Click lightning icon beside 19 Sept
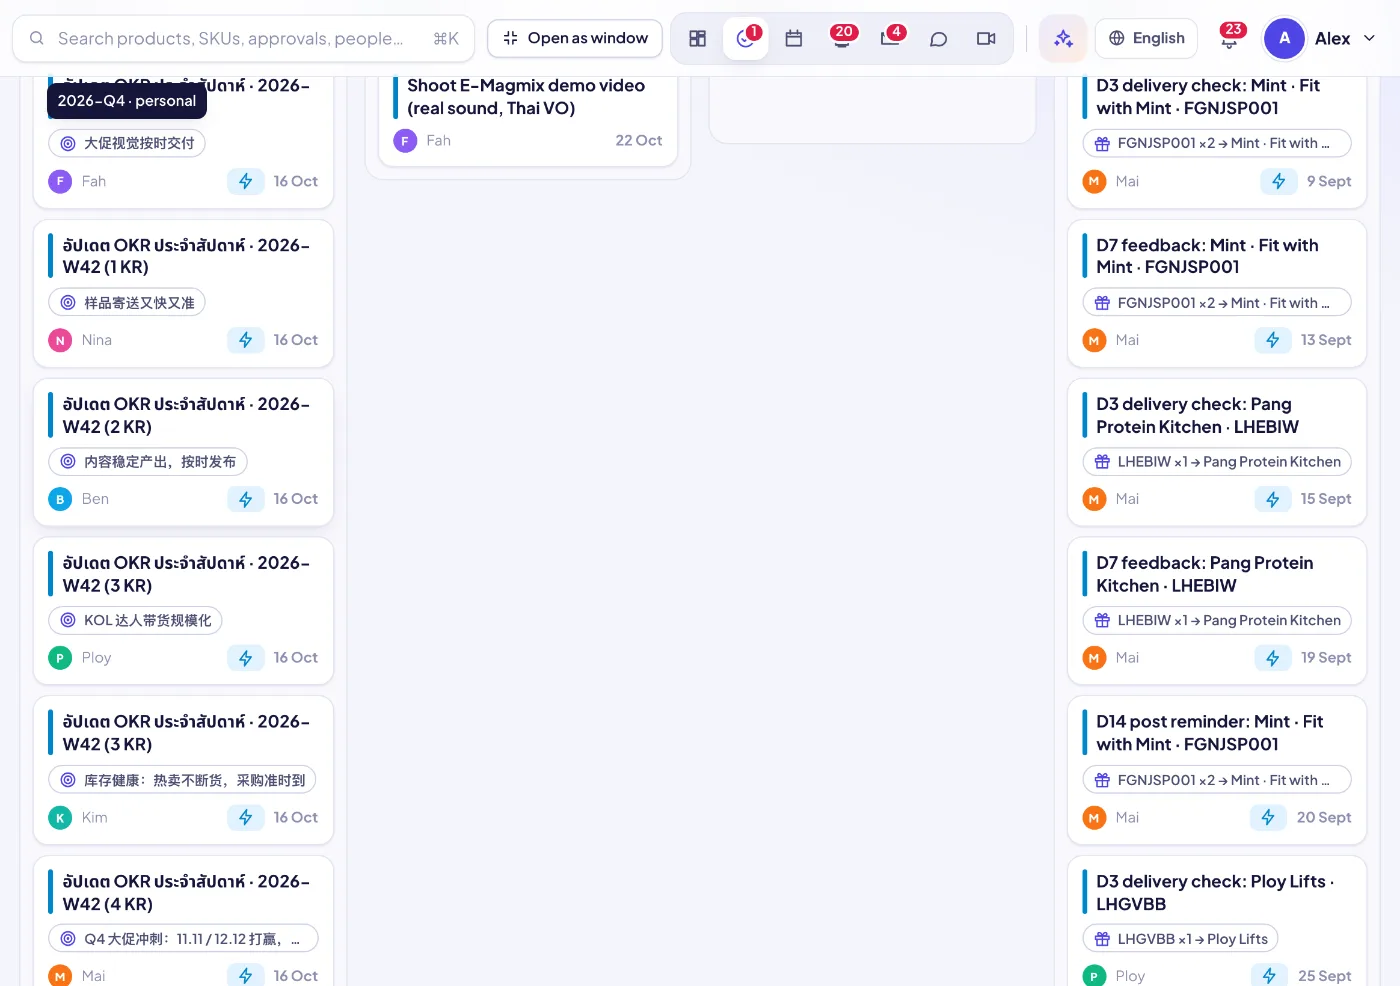The image size is (1400, 986). [x=1272, y=658]
